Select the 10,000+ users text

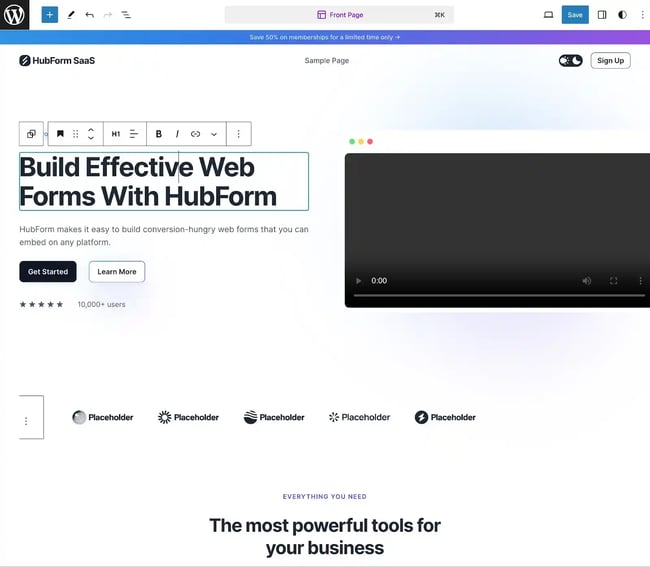[x=102, y=304]
